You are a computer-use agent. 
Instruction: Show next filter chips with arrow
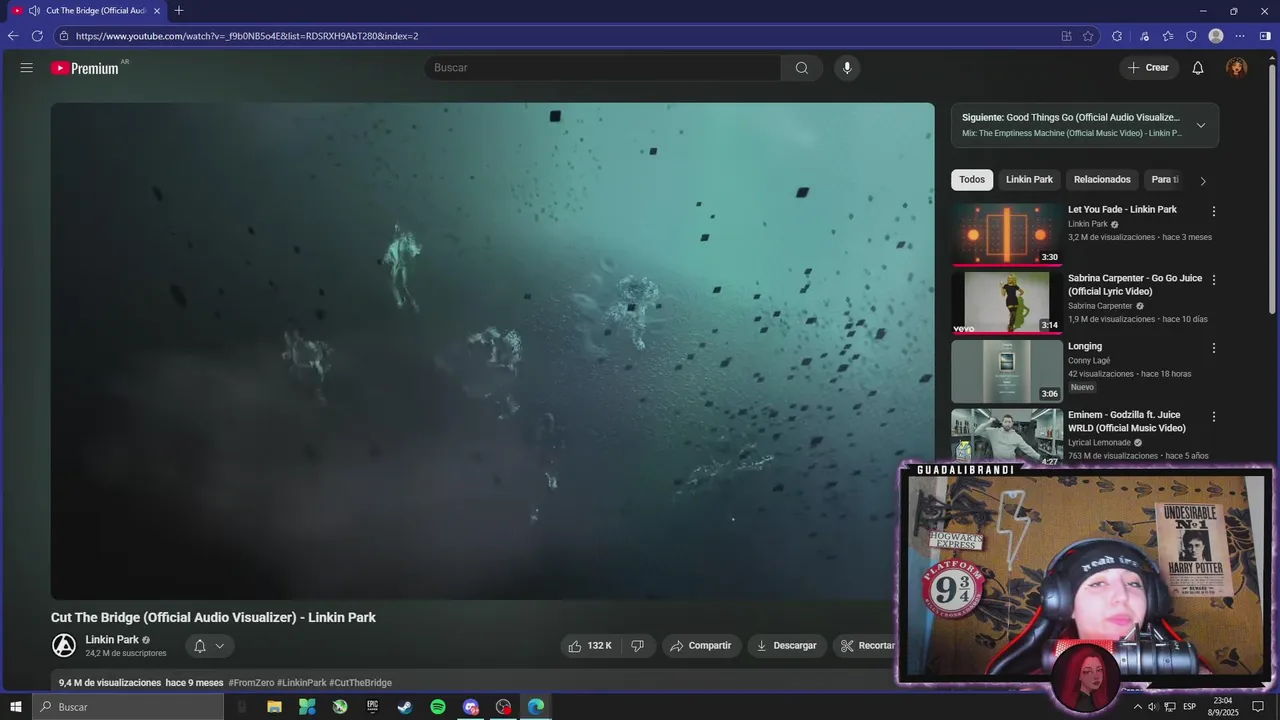click(1203, 181)
